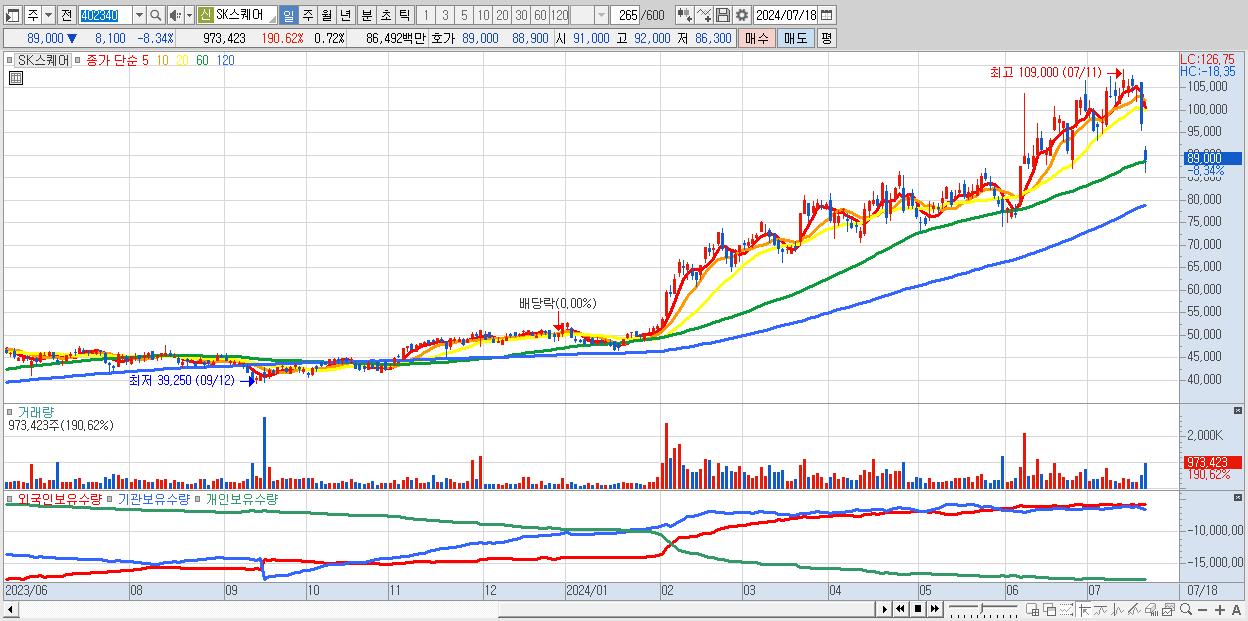Viewport: 1248px width, 621px height.
Task: Open the stock code search magnifier
Action: pyautogui.click(x=155, y=15)
